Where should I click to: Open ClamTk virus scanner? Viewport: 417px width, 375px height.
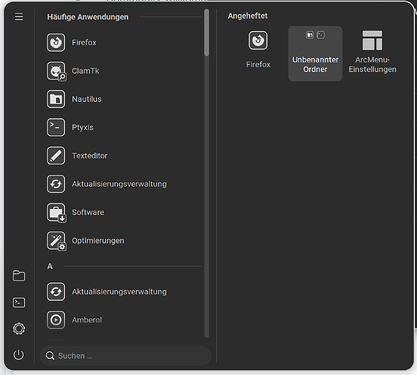point(122,71)
